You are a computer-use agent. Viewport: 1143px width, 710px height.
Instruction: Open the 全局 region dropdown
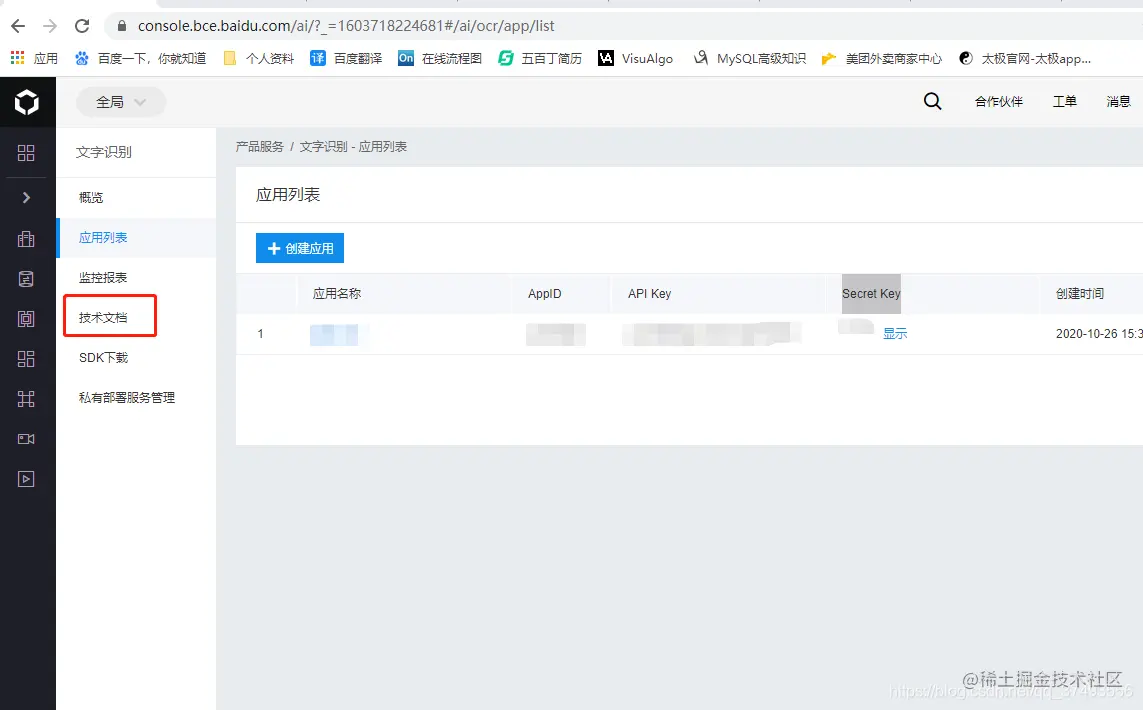pyautogui.click(x=120, y=101)
